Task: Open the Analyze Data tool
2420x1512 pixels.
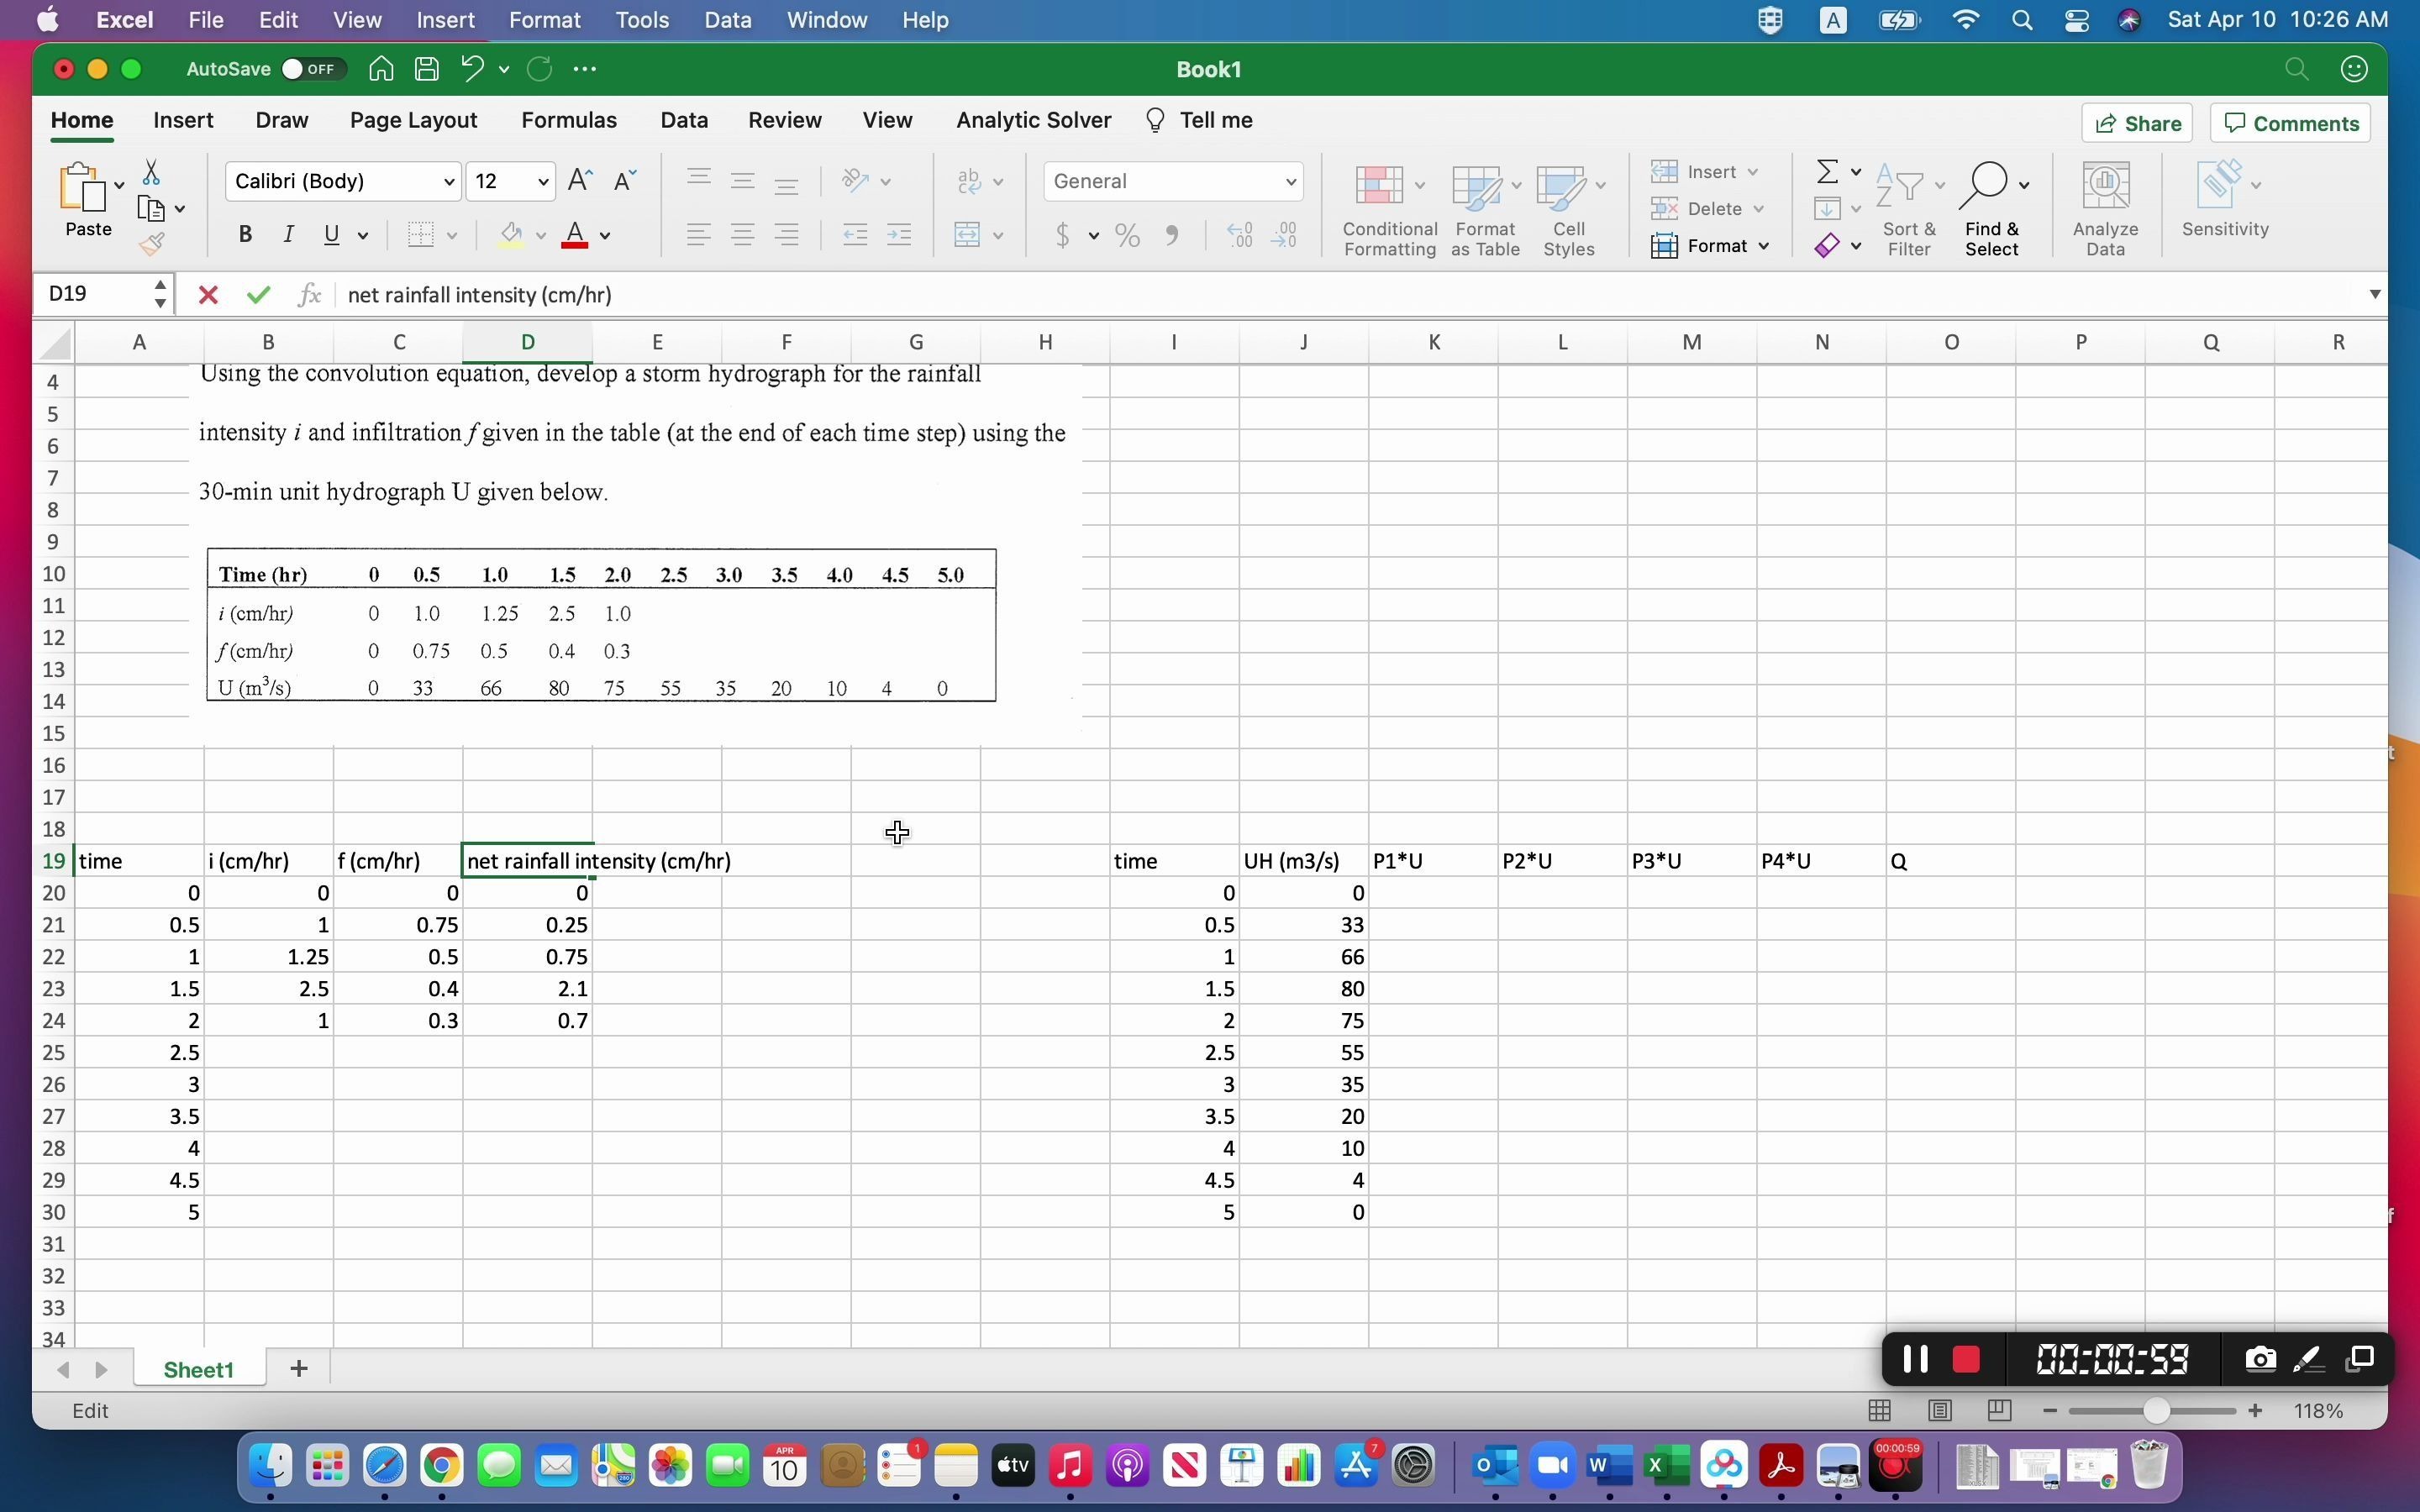Action: [2104, 205]
